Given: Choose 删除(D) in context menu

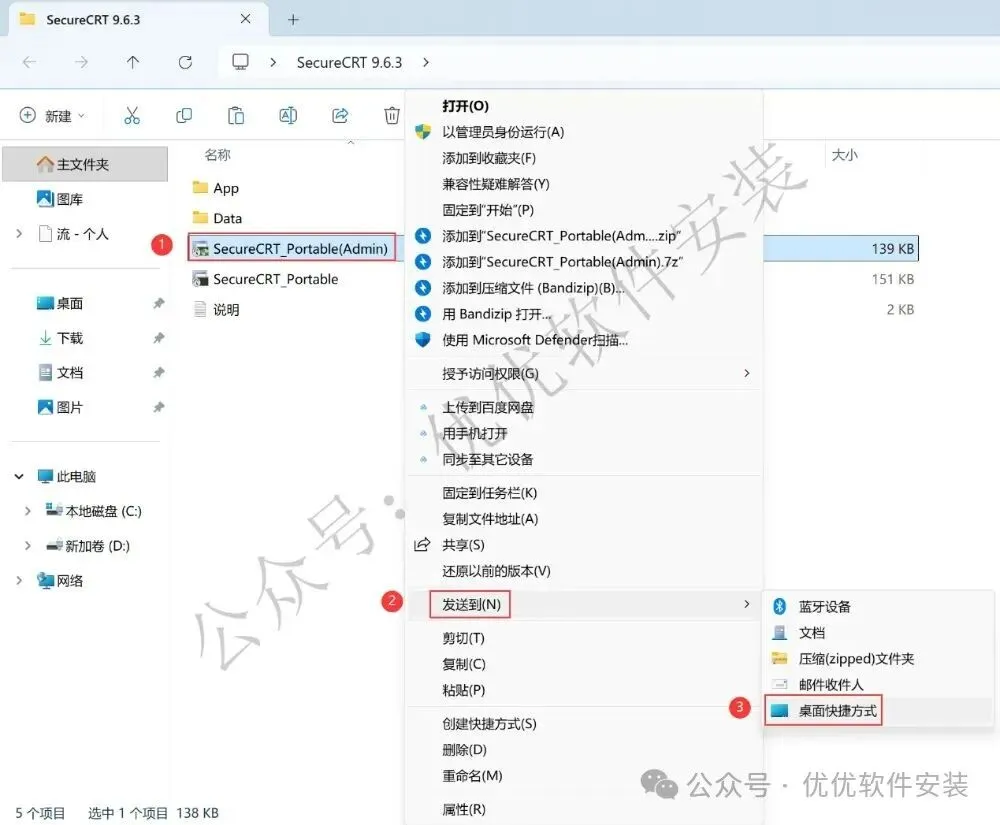Looking at the screenshot, I should point(464,750).
